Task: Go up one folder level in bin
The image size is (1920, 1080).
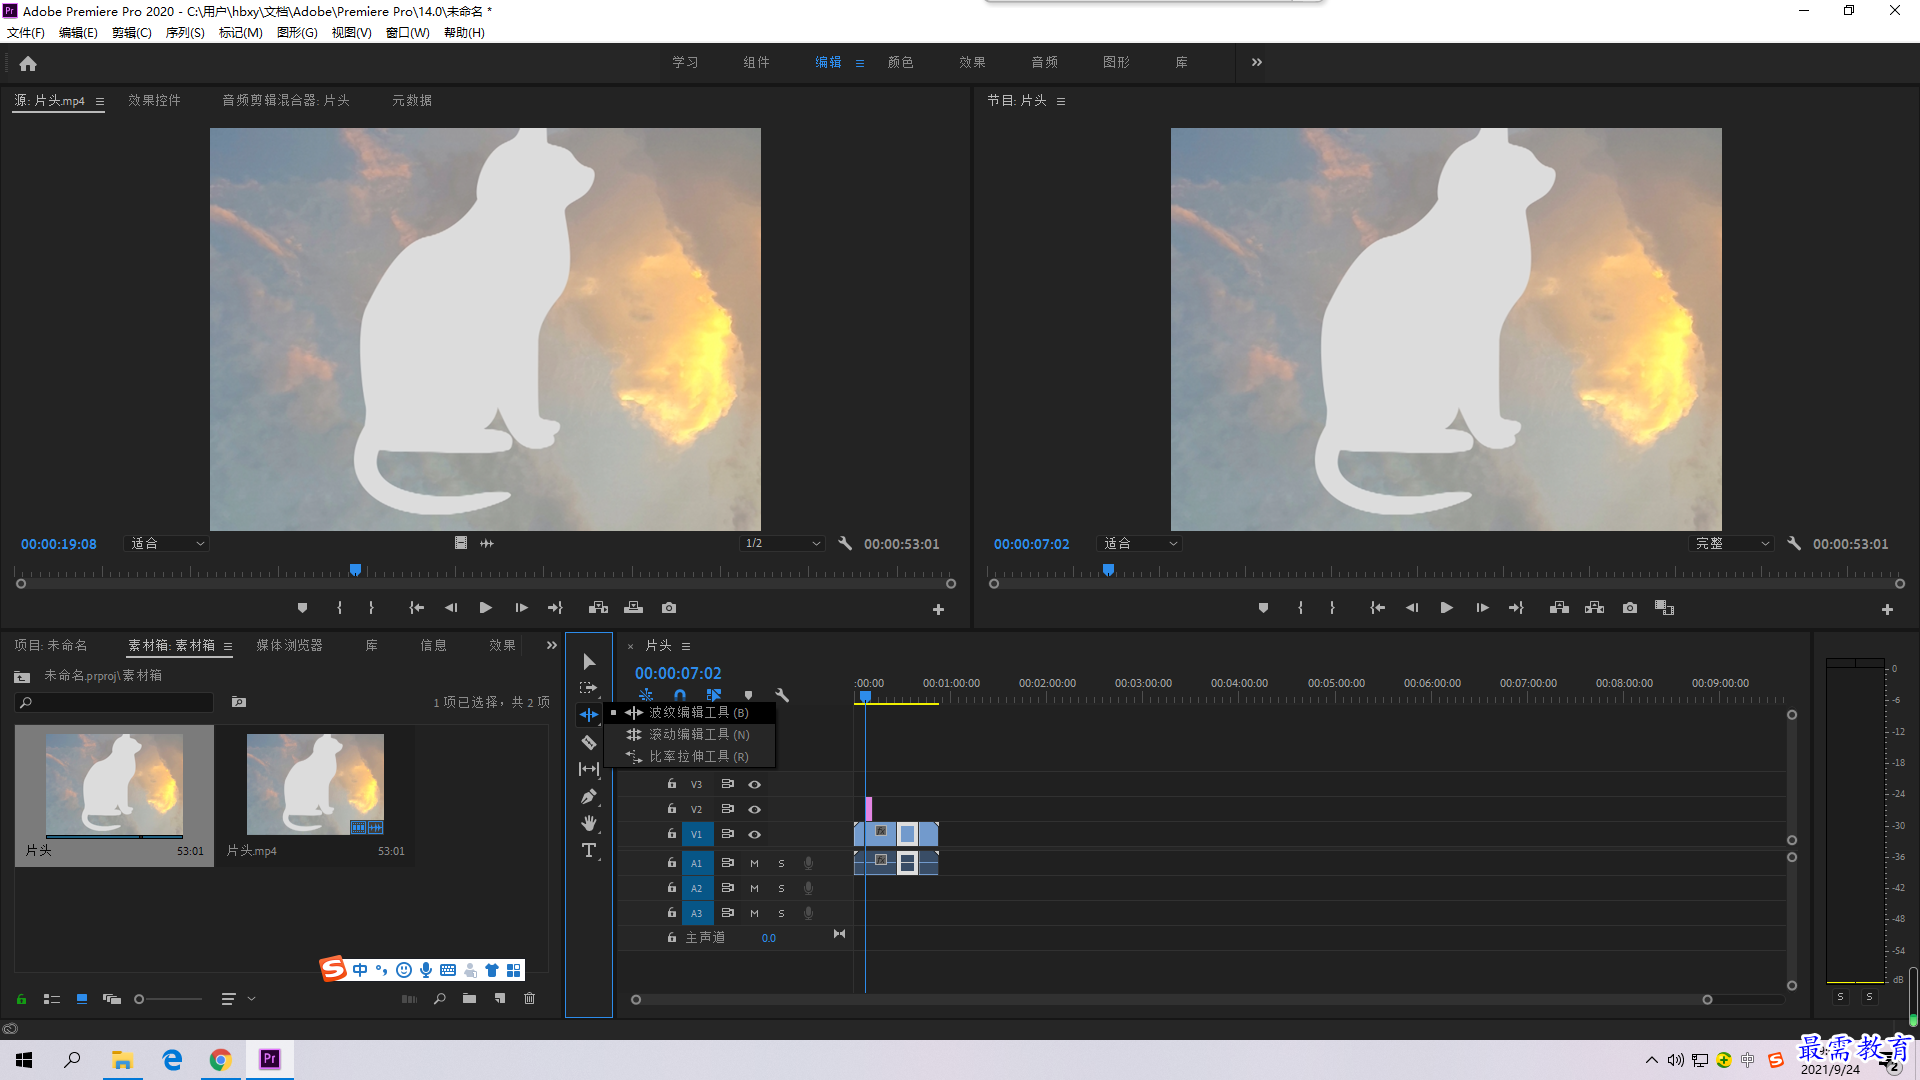Action: 22,677
